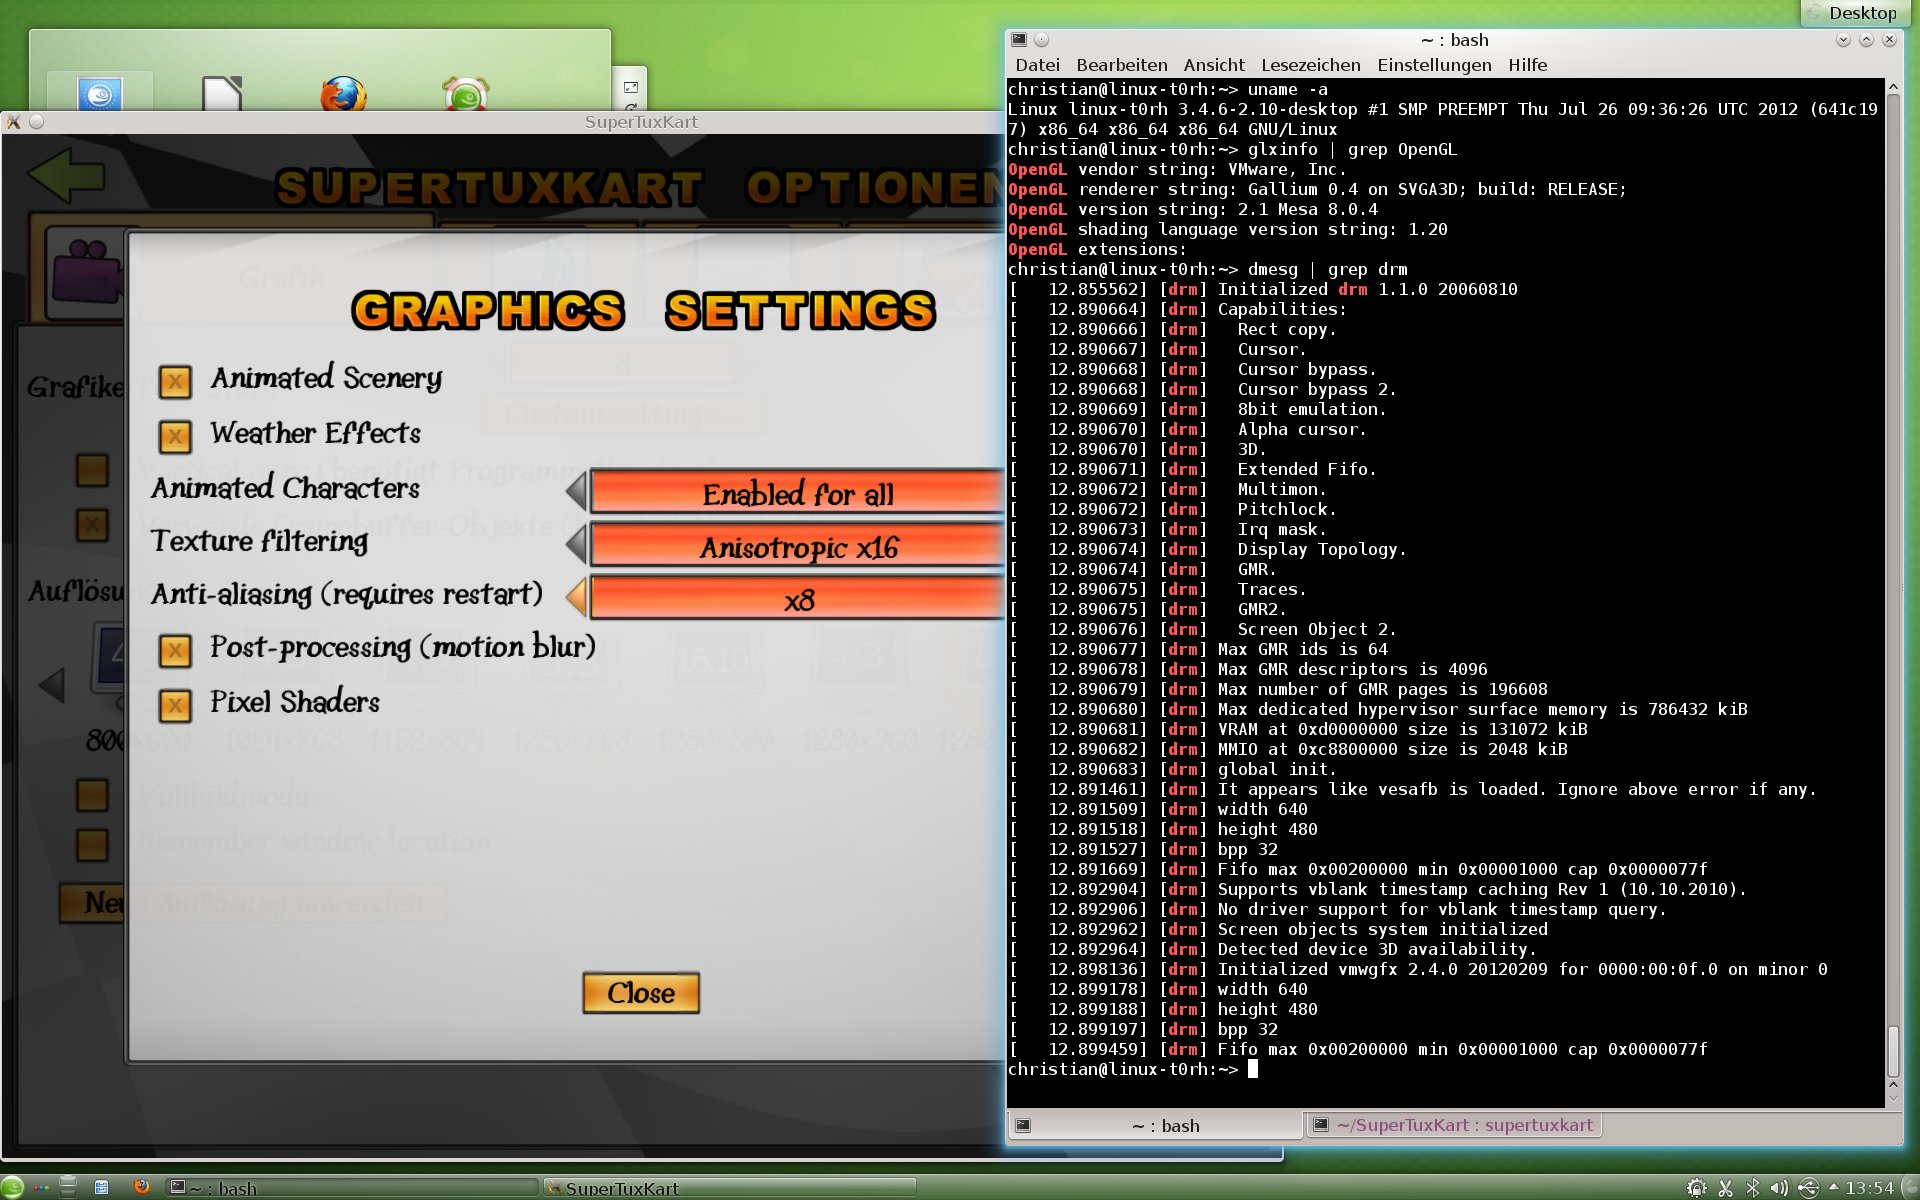Viewport: 1920px width, 1200px height.
Task: Open the pager stack icon in taskbar
Action: click(x=68, y=1187)
